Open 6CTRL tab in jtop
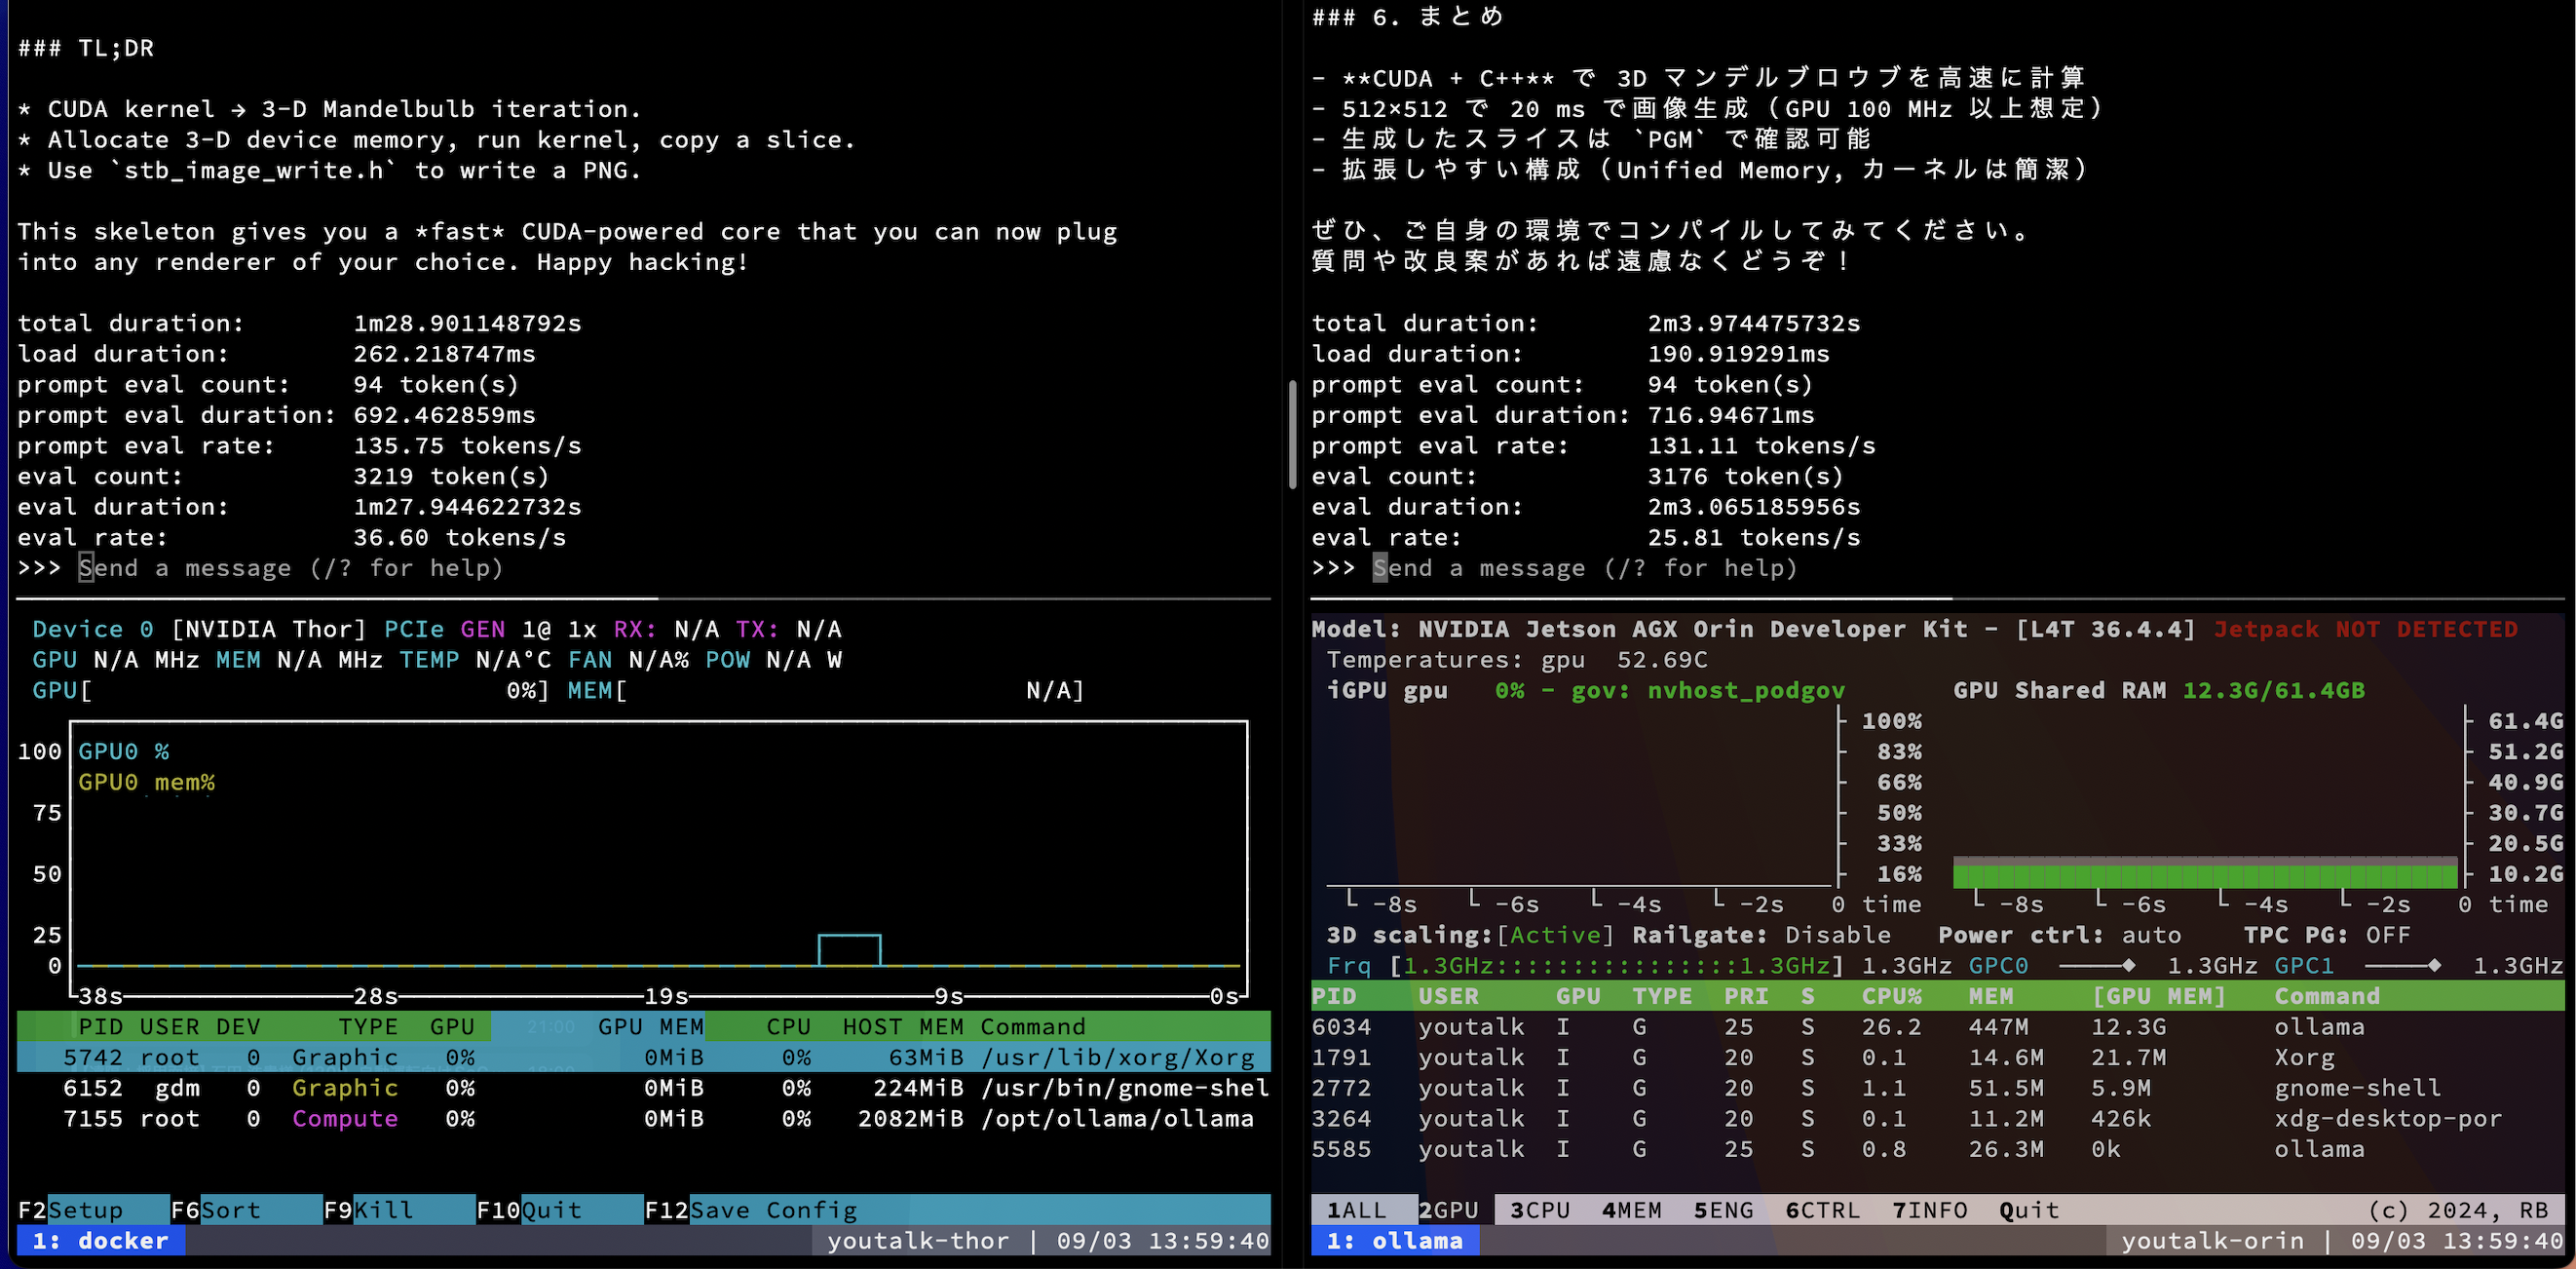Viewport: 2576px width, 1269px height. coord(1823,1210)
